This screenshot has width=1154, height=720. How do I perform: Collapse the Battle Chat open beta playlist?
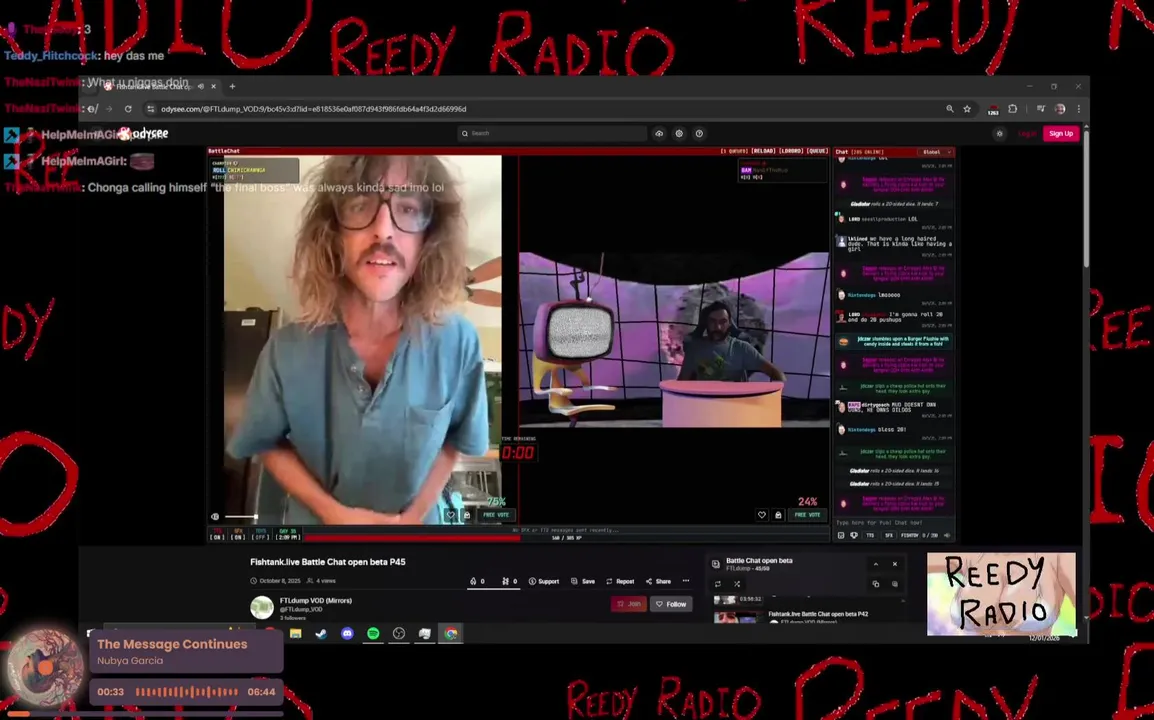point(876,564)
